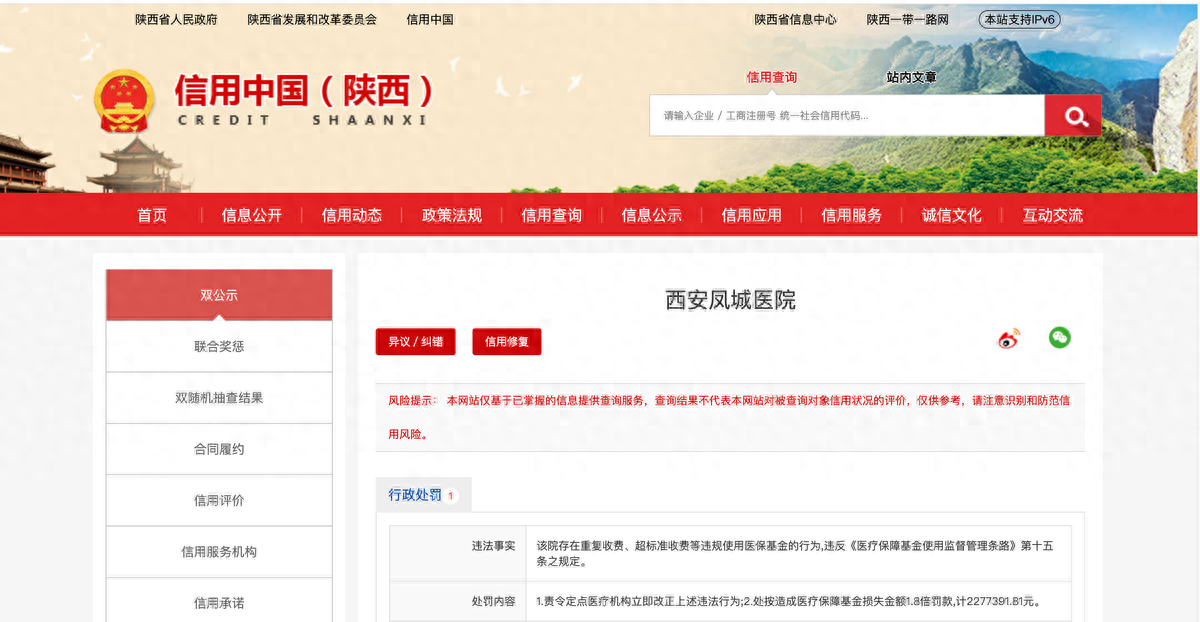Focus the enterprise search input field
The width and height of the screenshot is (1200, 622).
tap(847, 116)
